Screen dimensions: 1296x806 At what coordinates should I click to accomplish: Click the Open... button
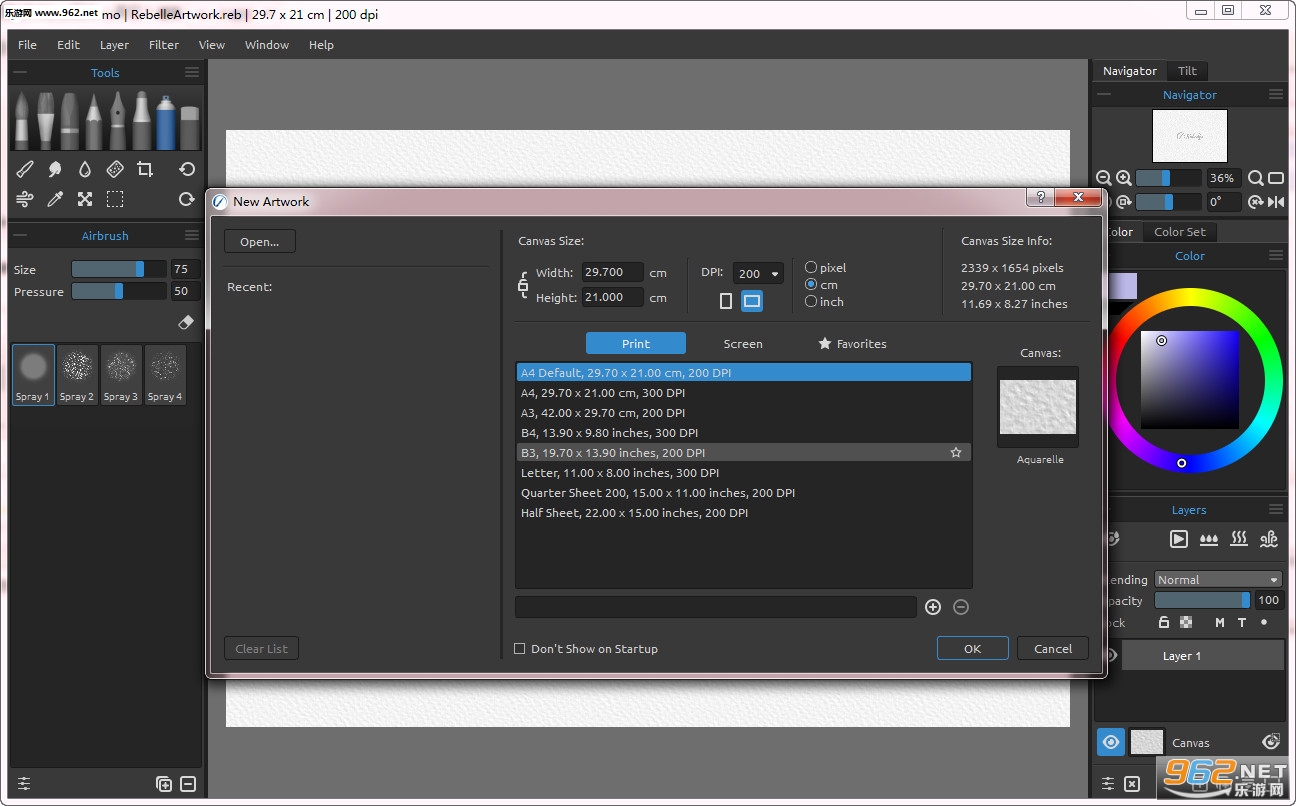260,241
